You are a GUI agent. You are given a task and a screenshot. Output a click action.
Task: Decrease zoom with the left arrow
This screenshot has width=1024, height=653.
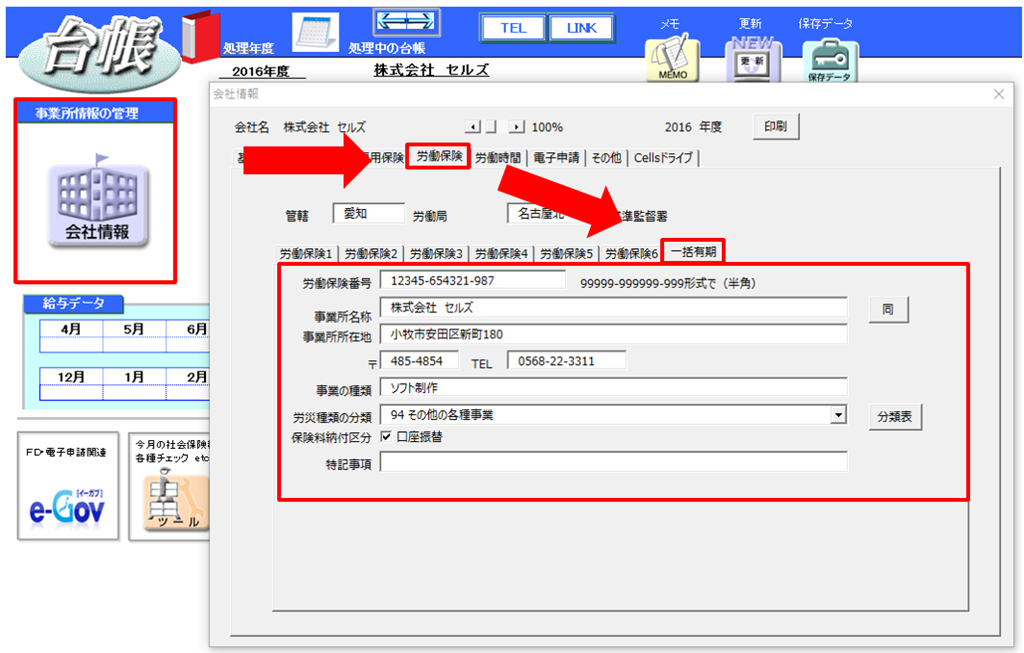tap(473, 127)
